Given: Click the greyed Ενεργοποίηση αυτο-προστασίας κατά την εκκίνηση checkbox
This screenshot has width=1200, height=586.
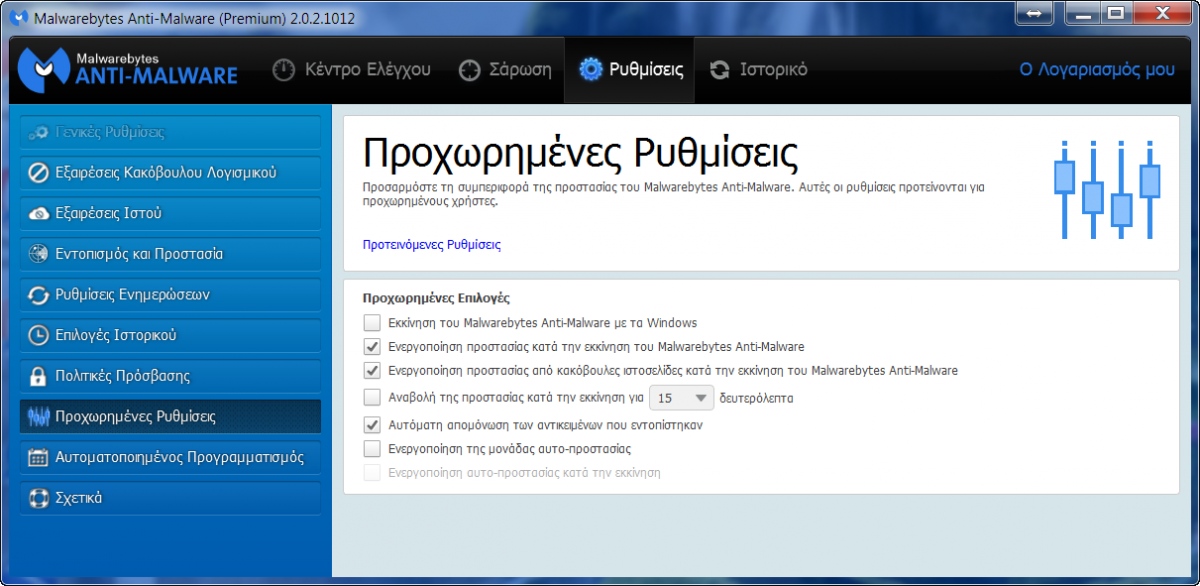Looking at the screenshot, I should (x=372, y=473).
